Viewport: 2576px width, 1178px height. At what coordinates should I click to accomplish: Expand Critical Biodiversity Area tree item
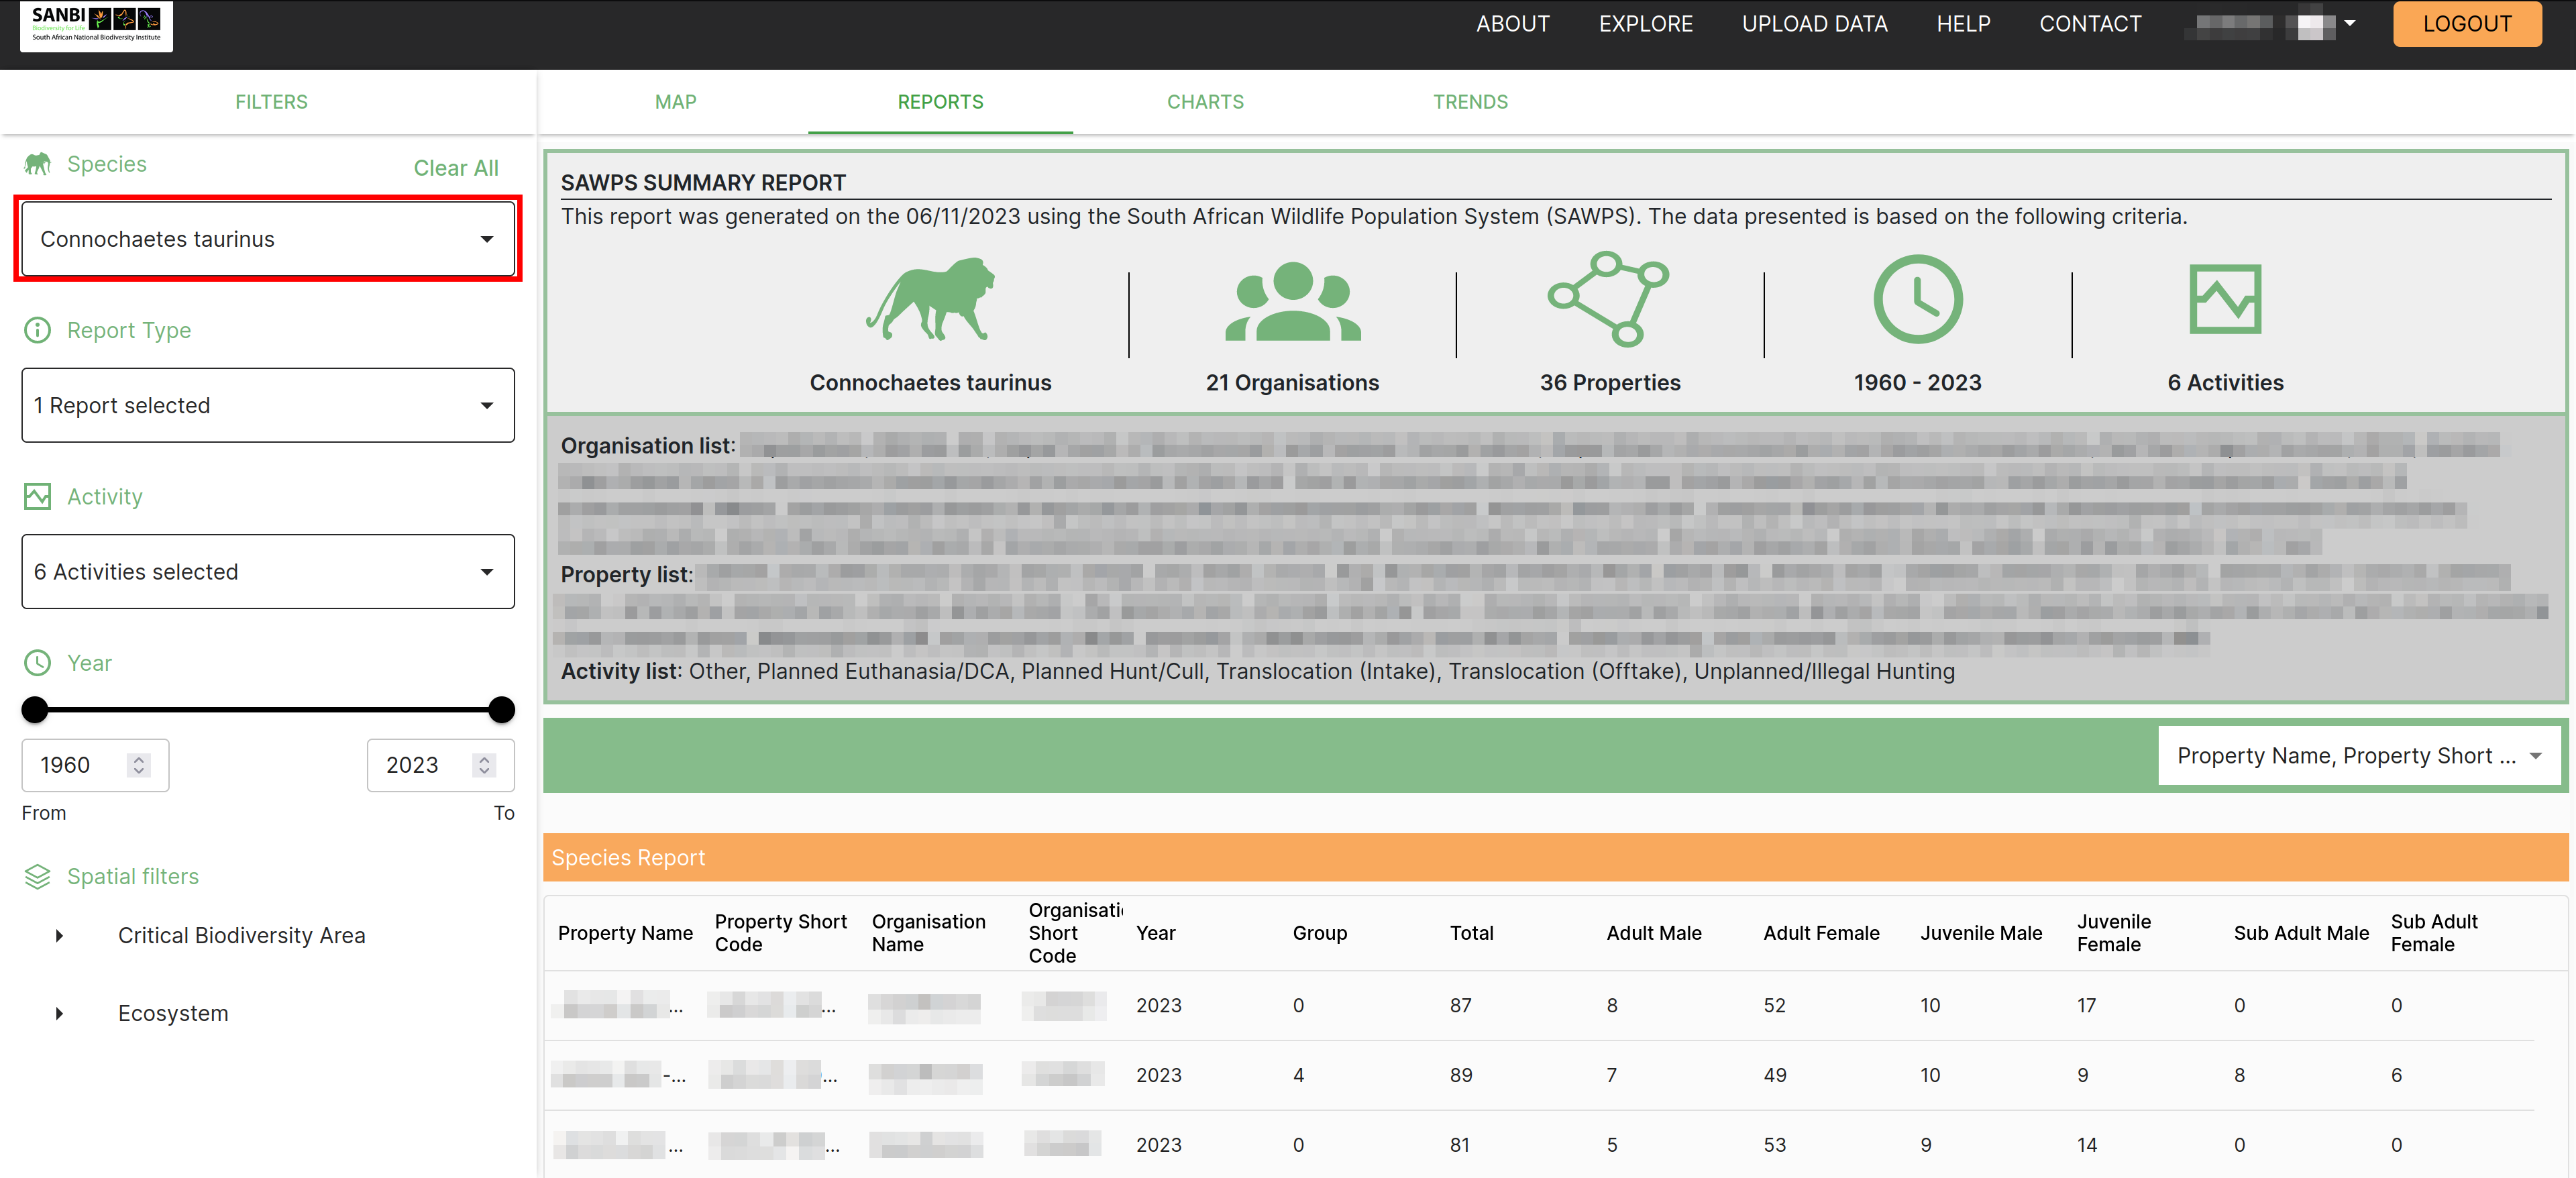click(x=59, y=936)
